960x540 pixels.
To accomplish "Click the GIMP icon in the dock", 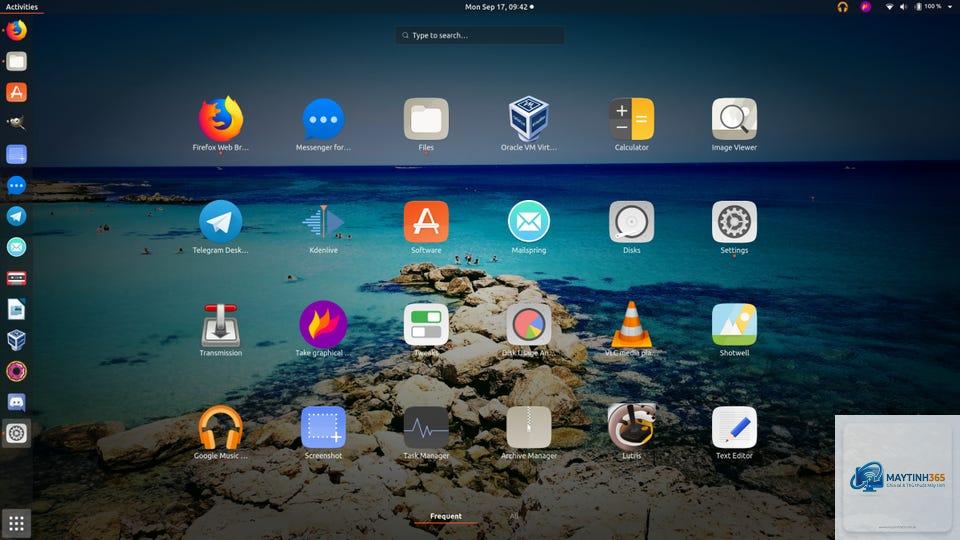I will coord(17,123).
